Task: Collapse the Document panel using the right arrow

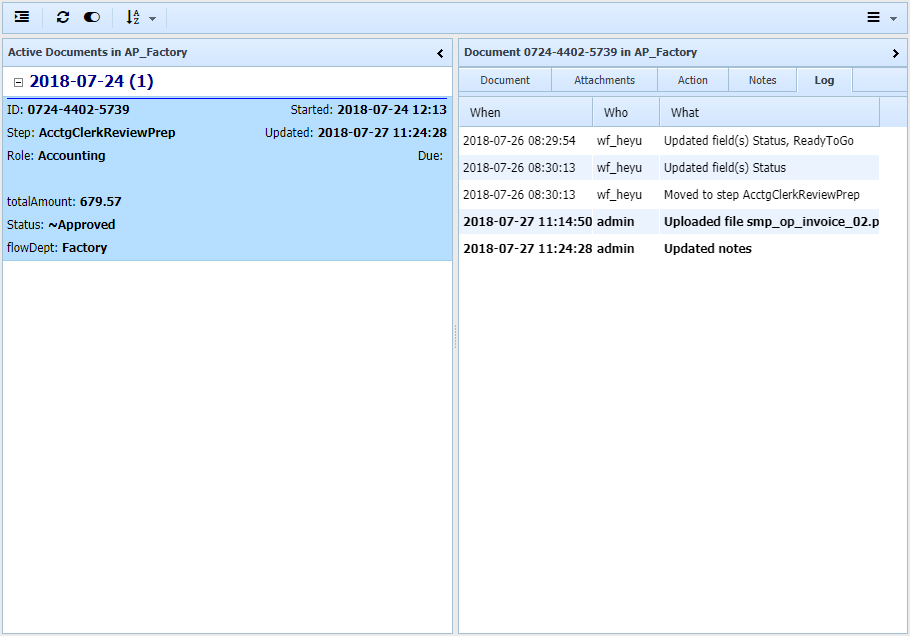Action: point(895,53)
